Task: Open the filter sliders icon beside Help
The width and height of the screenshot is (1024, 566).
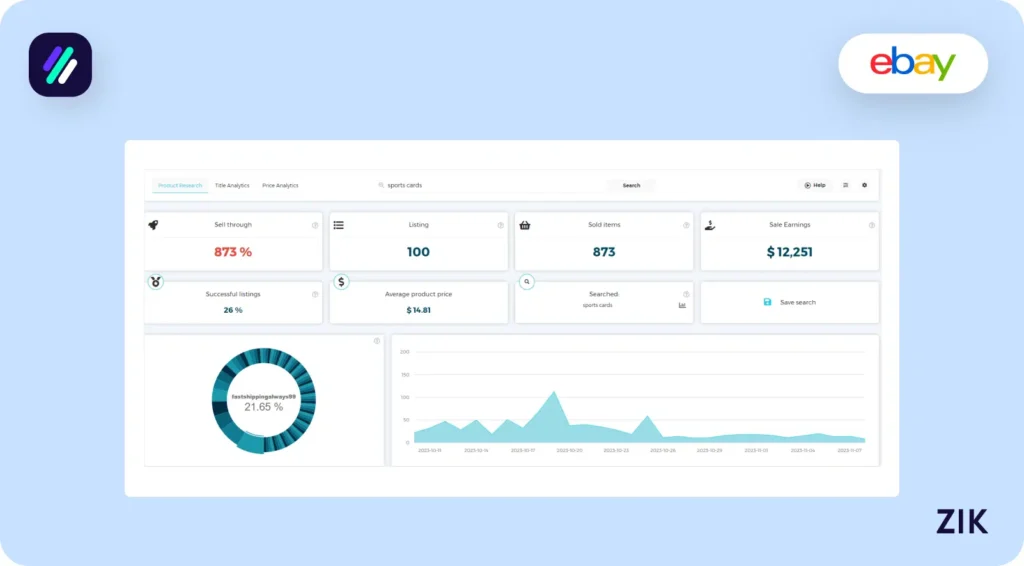Action: click(x=846, y=185)
